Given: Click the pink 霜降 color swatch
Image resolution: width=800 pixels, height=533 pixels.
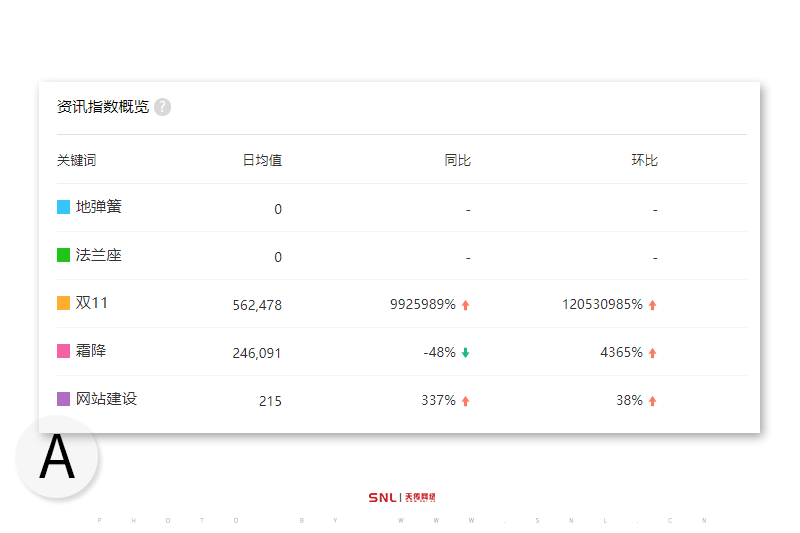Looking at the screenshot, I should [x=63, y=351].
